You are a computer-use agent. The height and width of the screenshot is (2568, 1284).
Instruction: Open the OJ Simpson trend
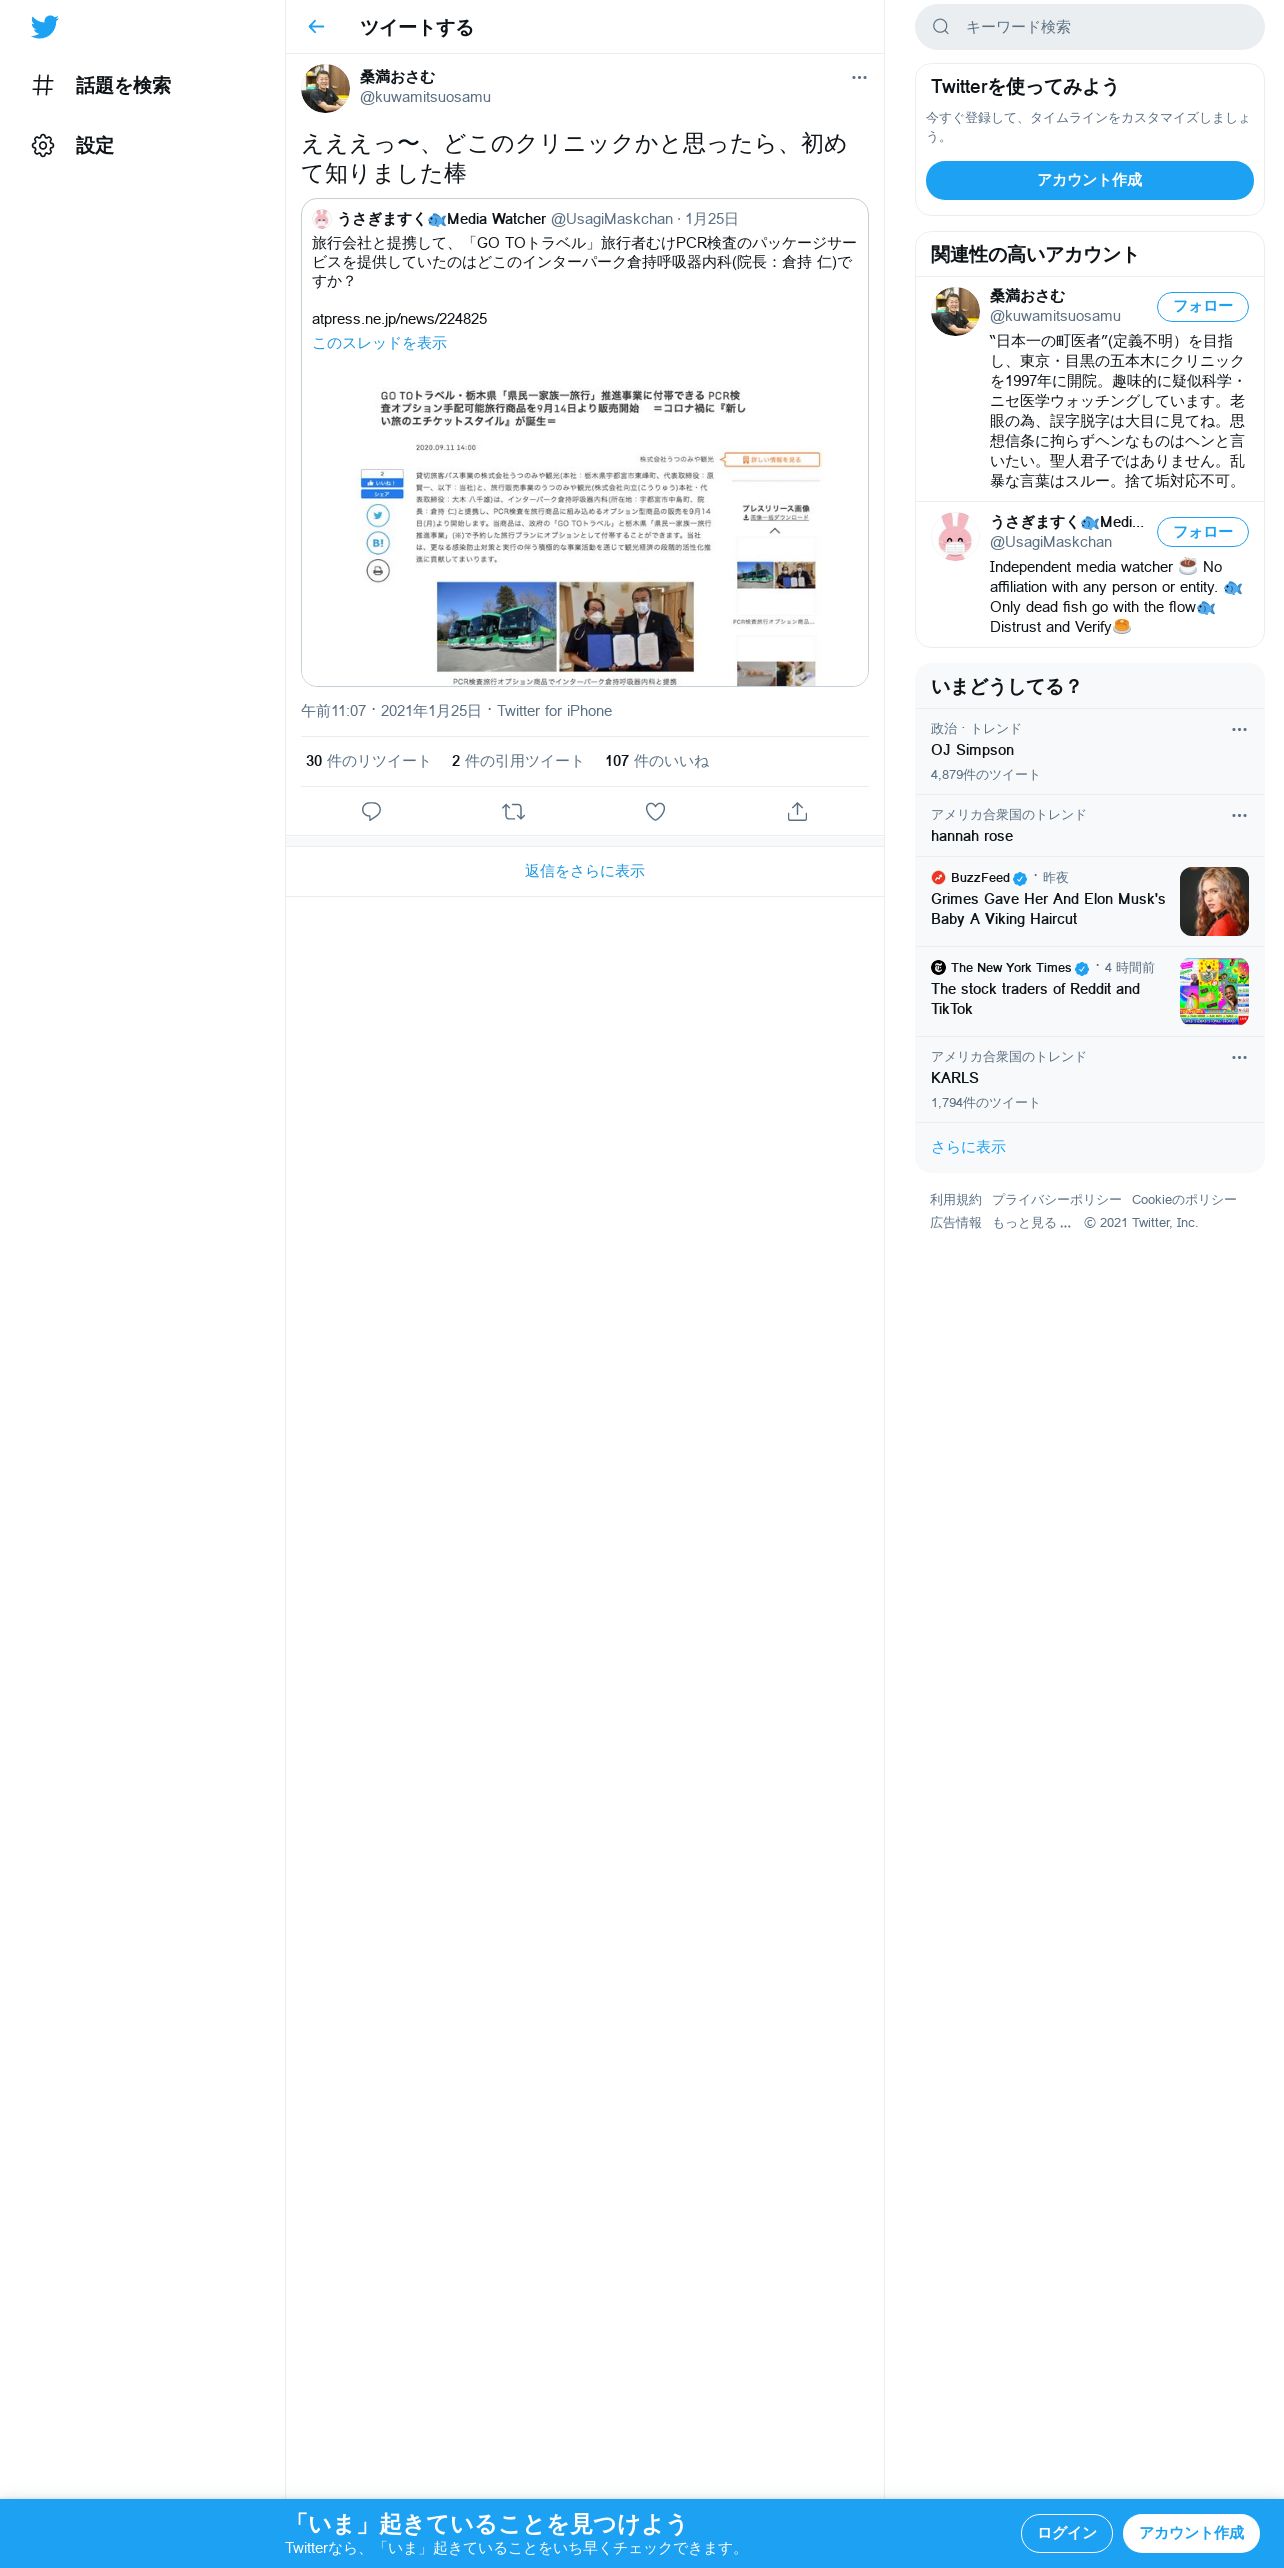coord(1090,751)
